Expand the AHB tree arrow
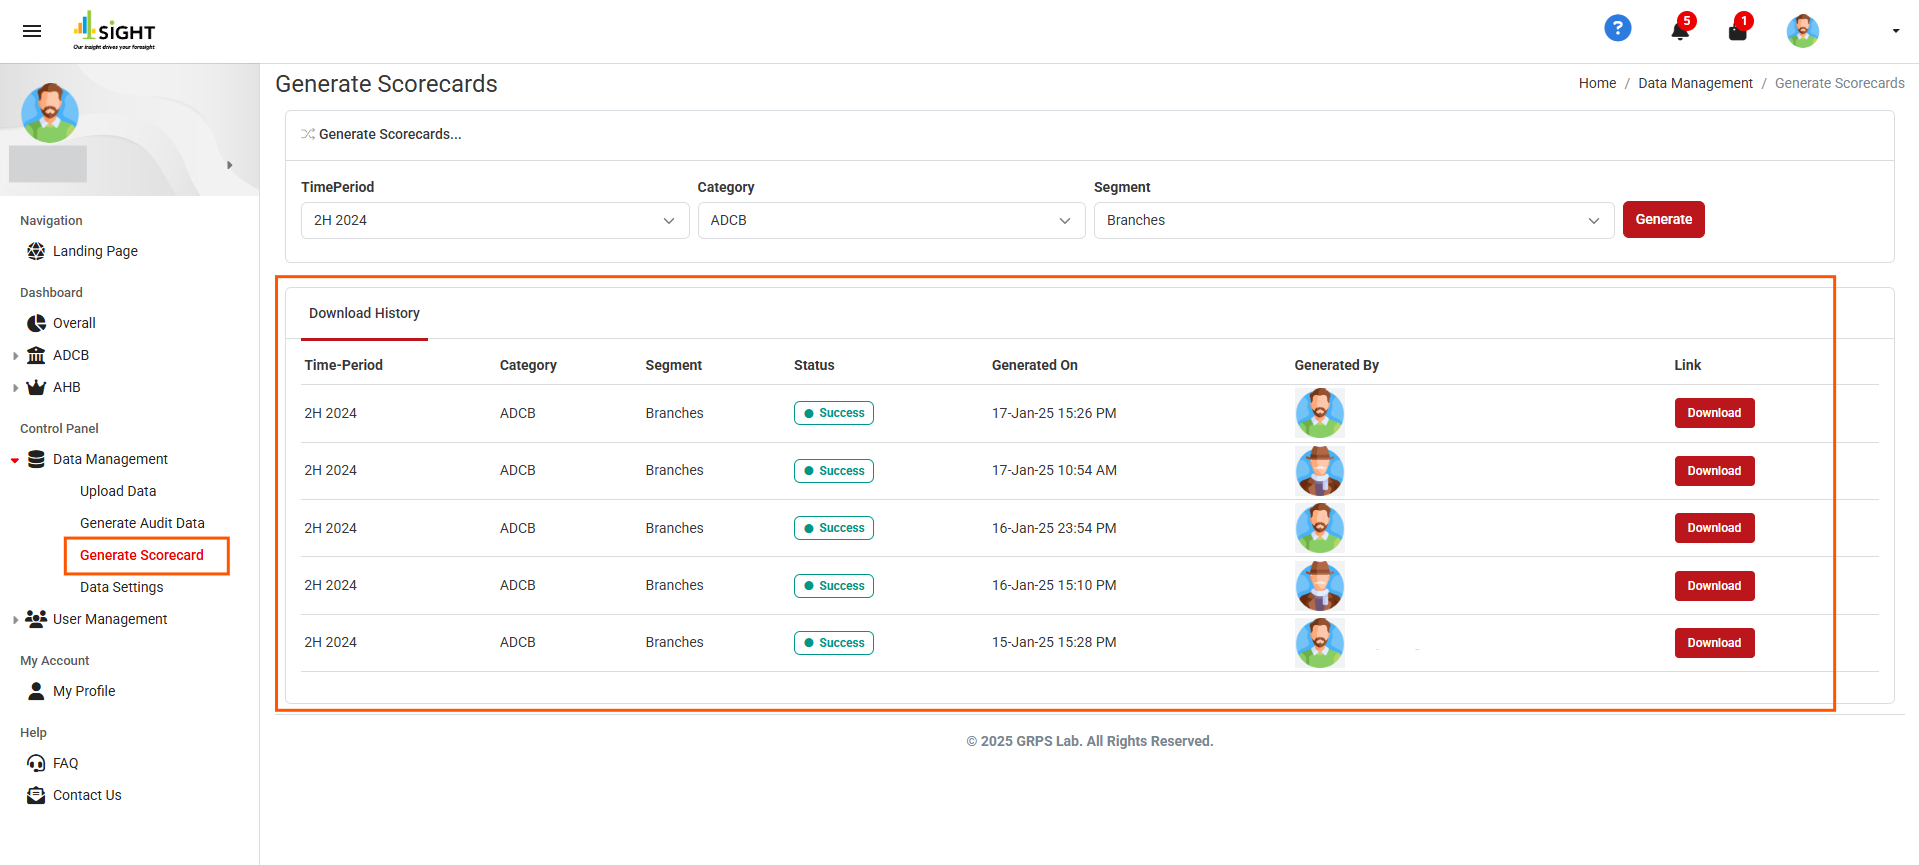This screenshot has width=1919, height=865. pos(15,387)
